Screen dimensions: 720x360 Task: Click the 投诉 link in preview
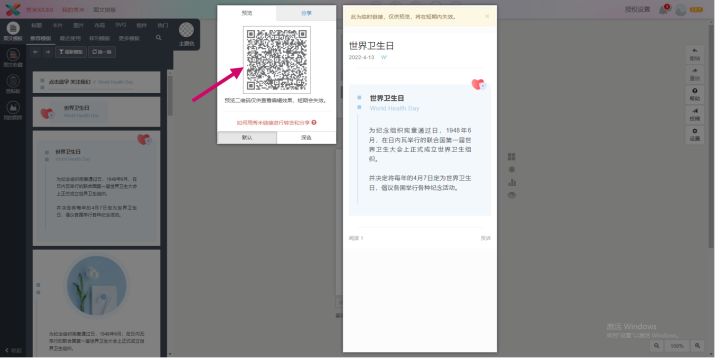point(485,238)
